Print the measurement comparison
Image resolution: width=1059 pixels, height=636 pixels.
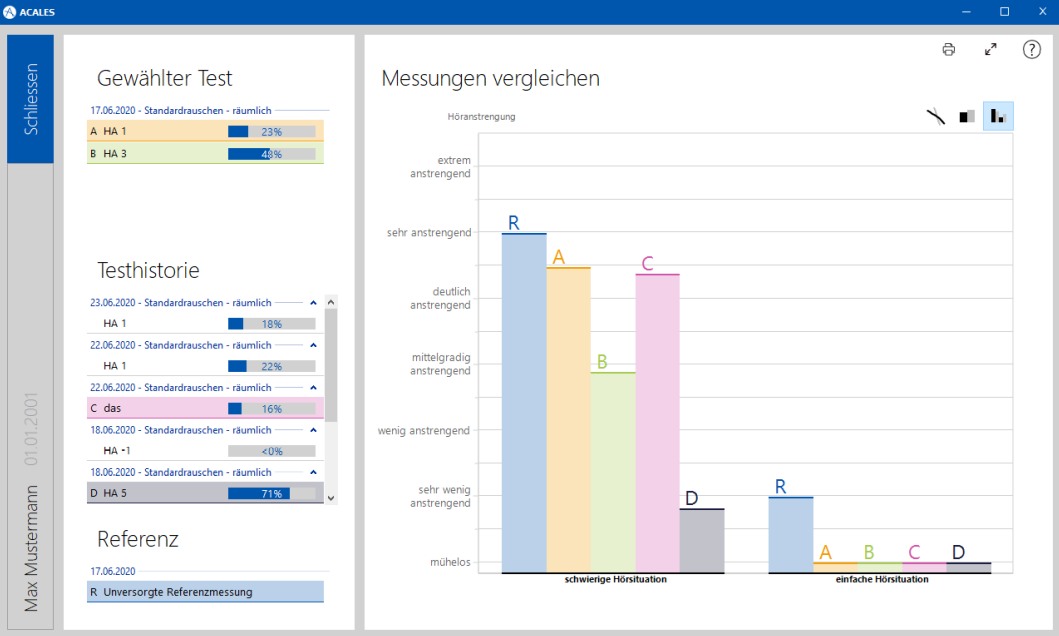coord(948,50)
